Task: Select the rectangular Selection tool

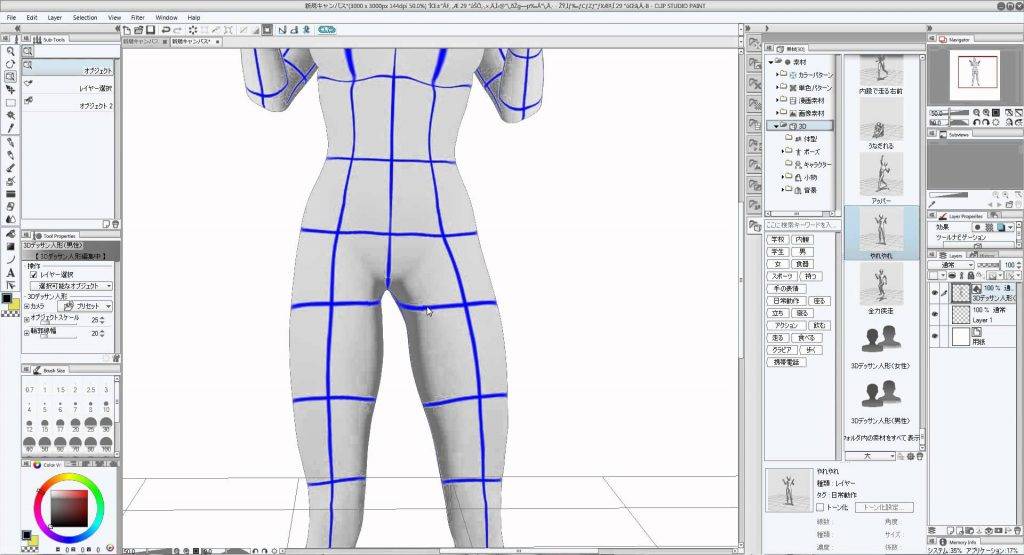Action: 10,103
